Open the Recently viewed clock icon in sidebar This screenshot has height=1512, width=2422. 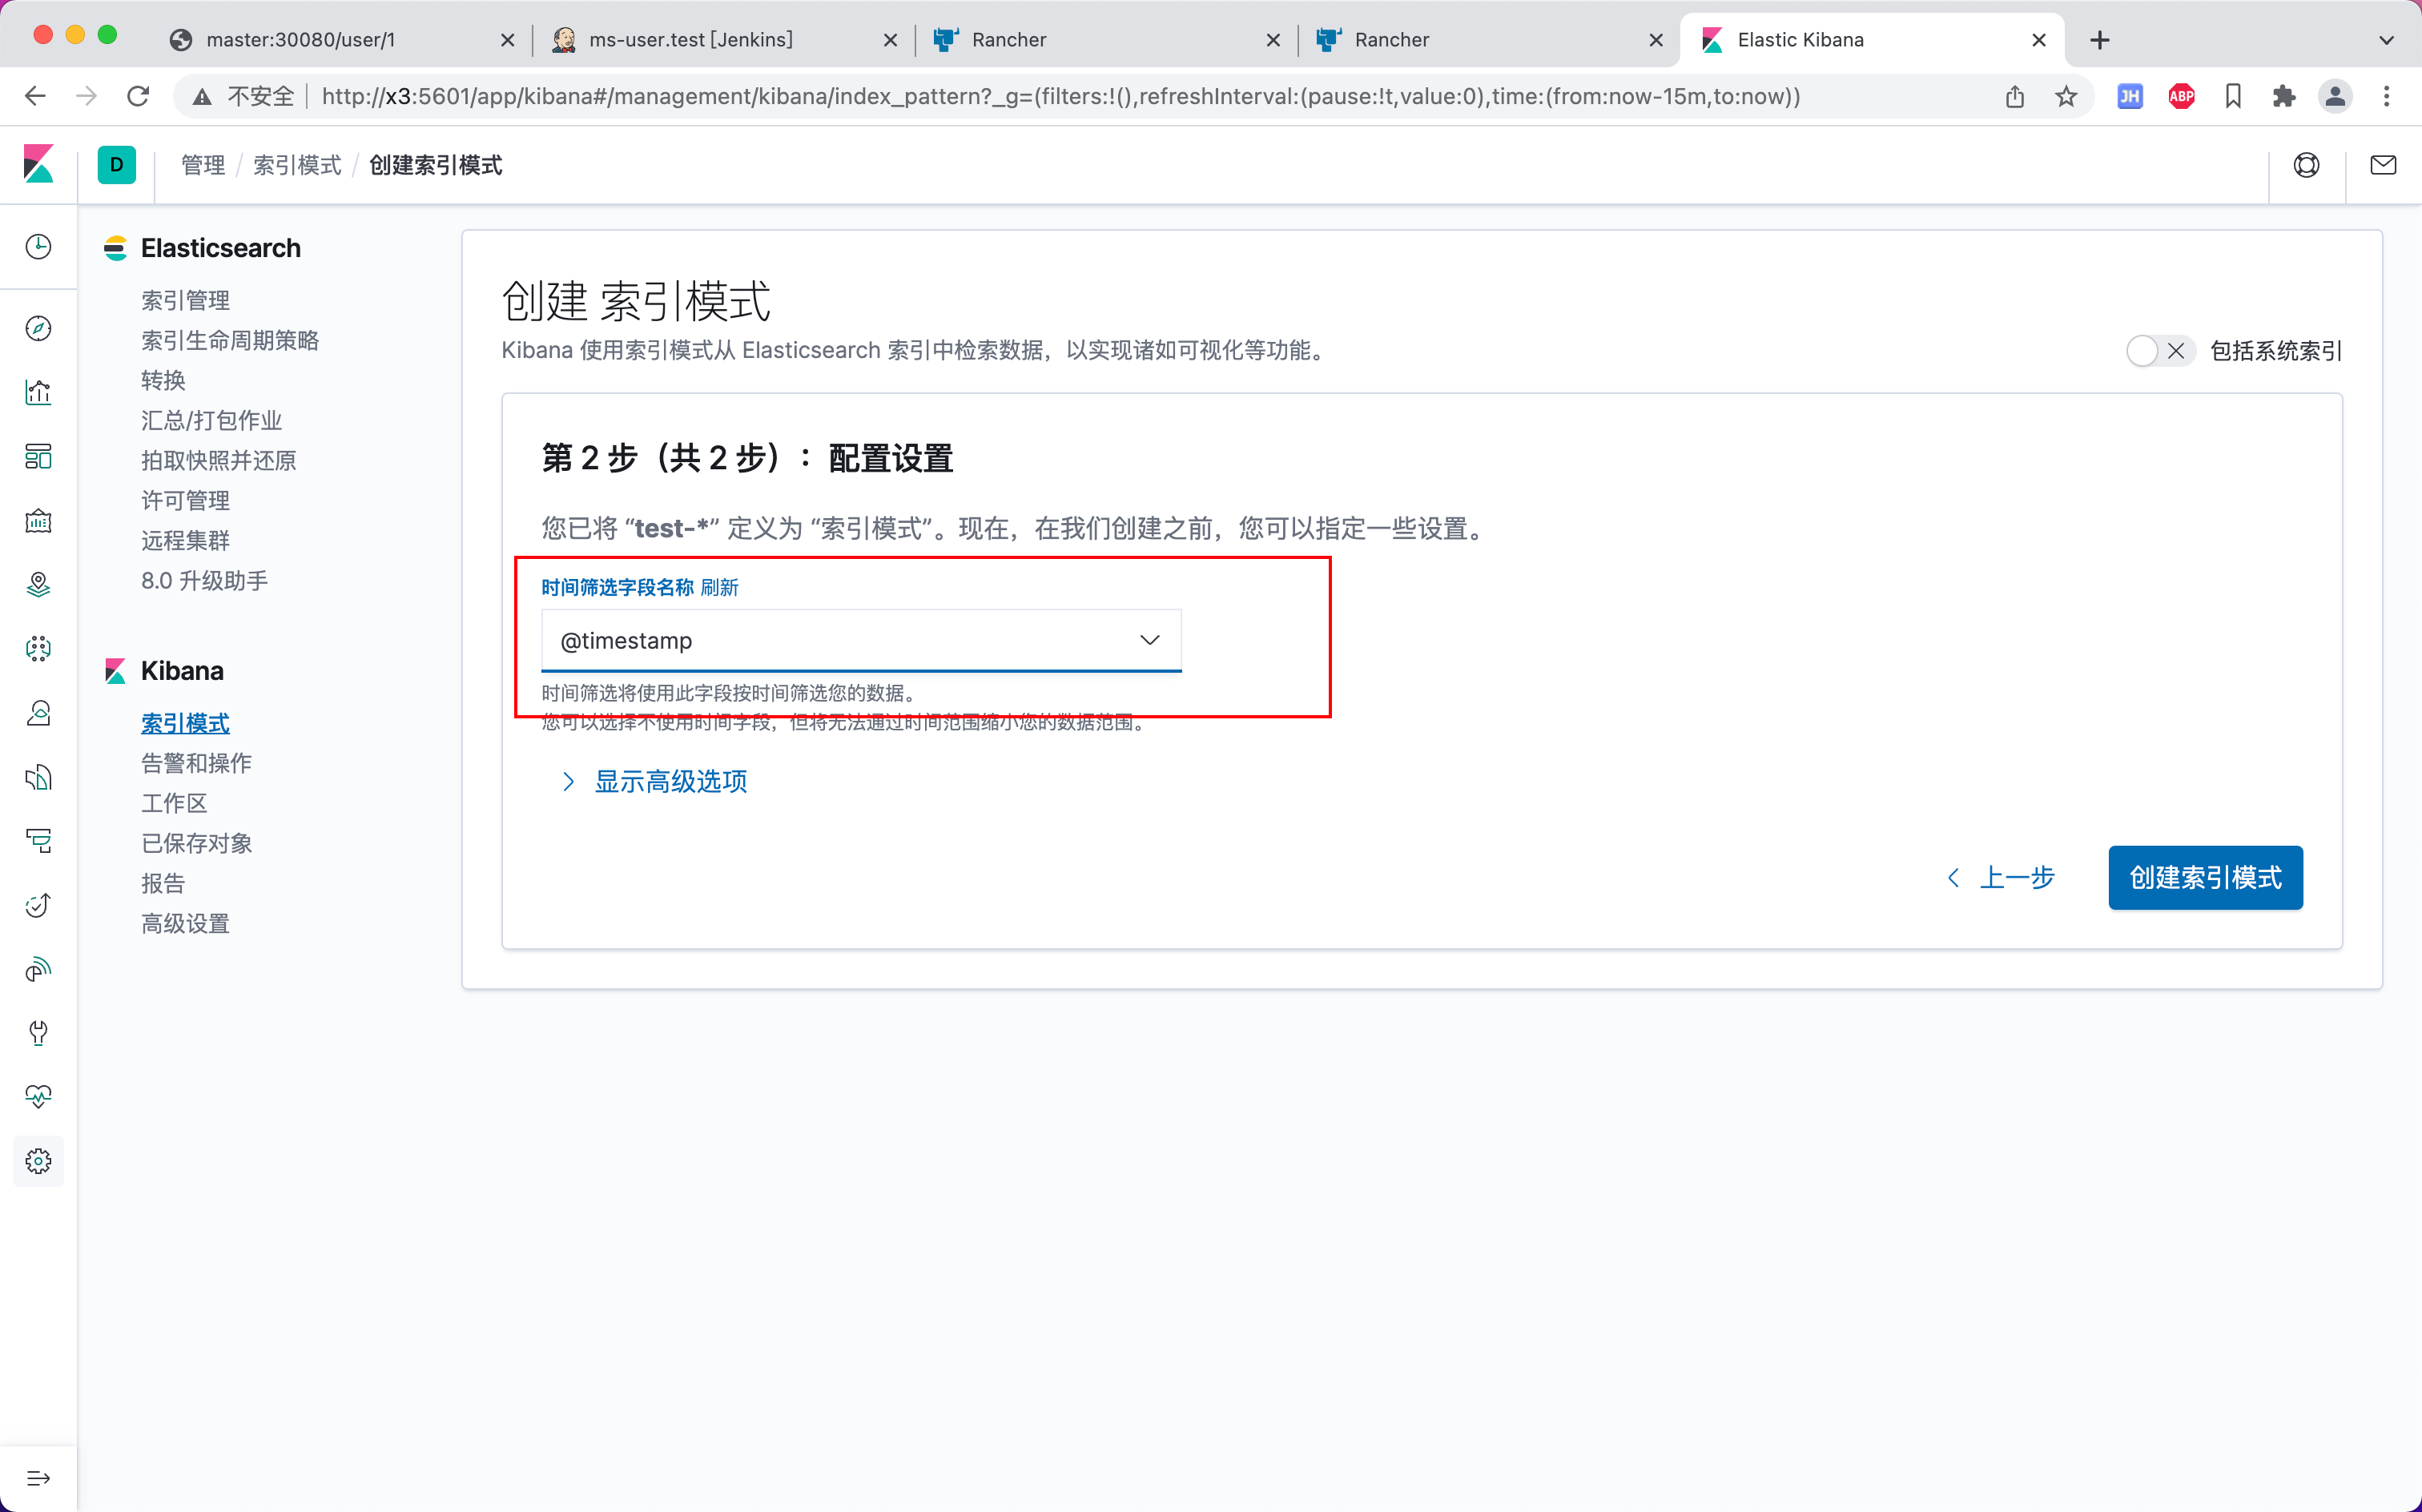(38, 247)
